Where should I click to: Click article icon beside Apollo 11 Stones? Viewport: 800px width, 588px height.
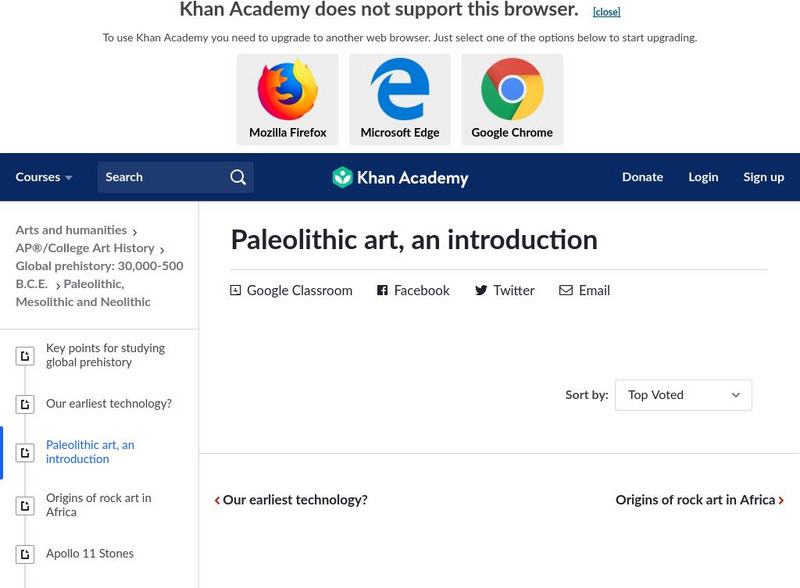point(25,554)
